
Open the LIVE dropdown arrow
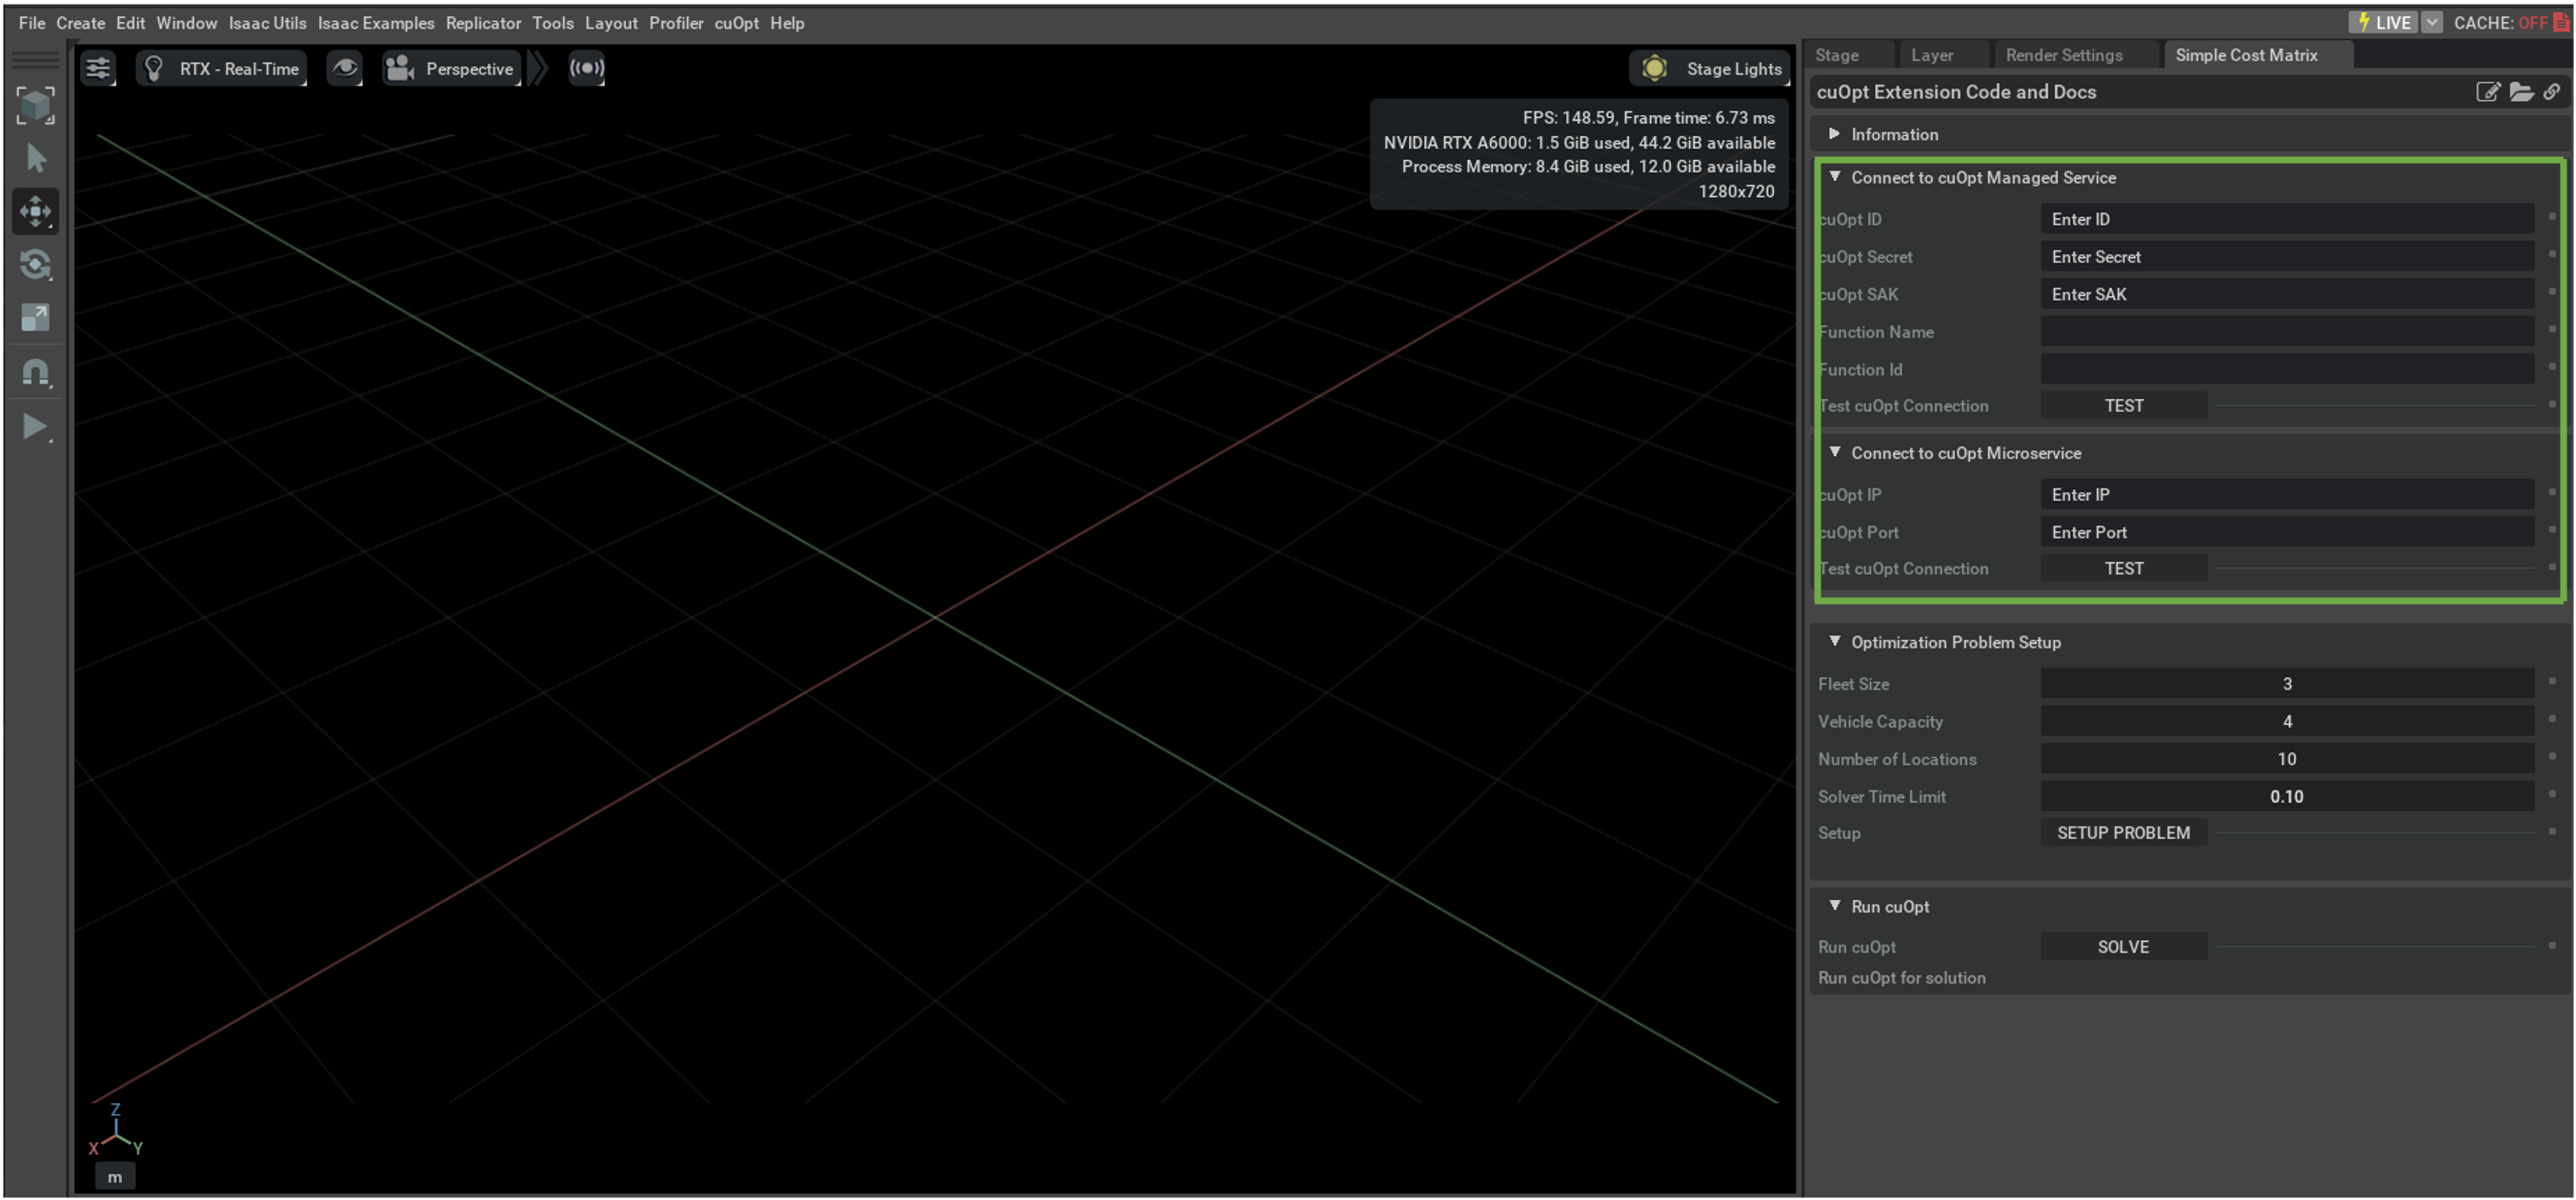pyautogui.click(x=2432, y=22)
